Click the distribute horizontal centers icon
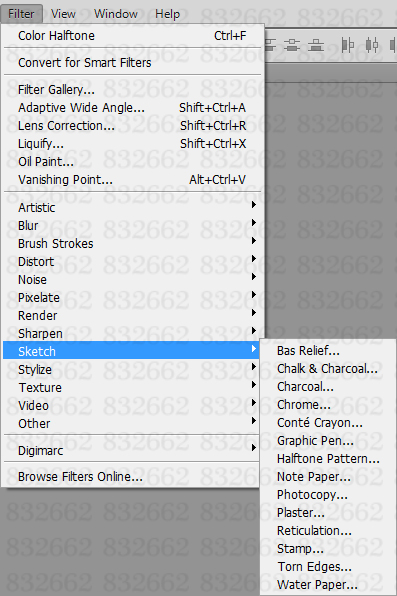Image resolution: width=397 pixels, height=596 pixels. (x=372, y=45)
